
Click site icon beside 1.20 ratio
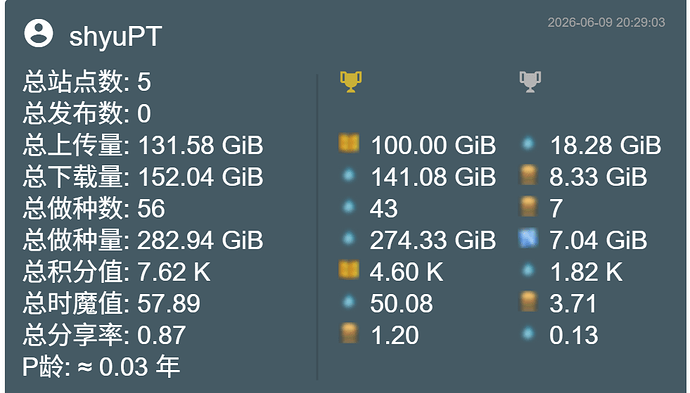349,333
